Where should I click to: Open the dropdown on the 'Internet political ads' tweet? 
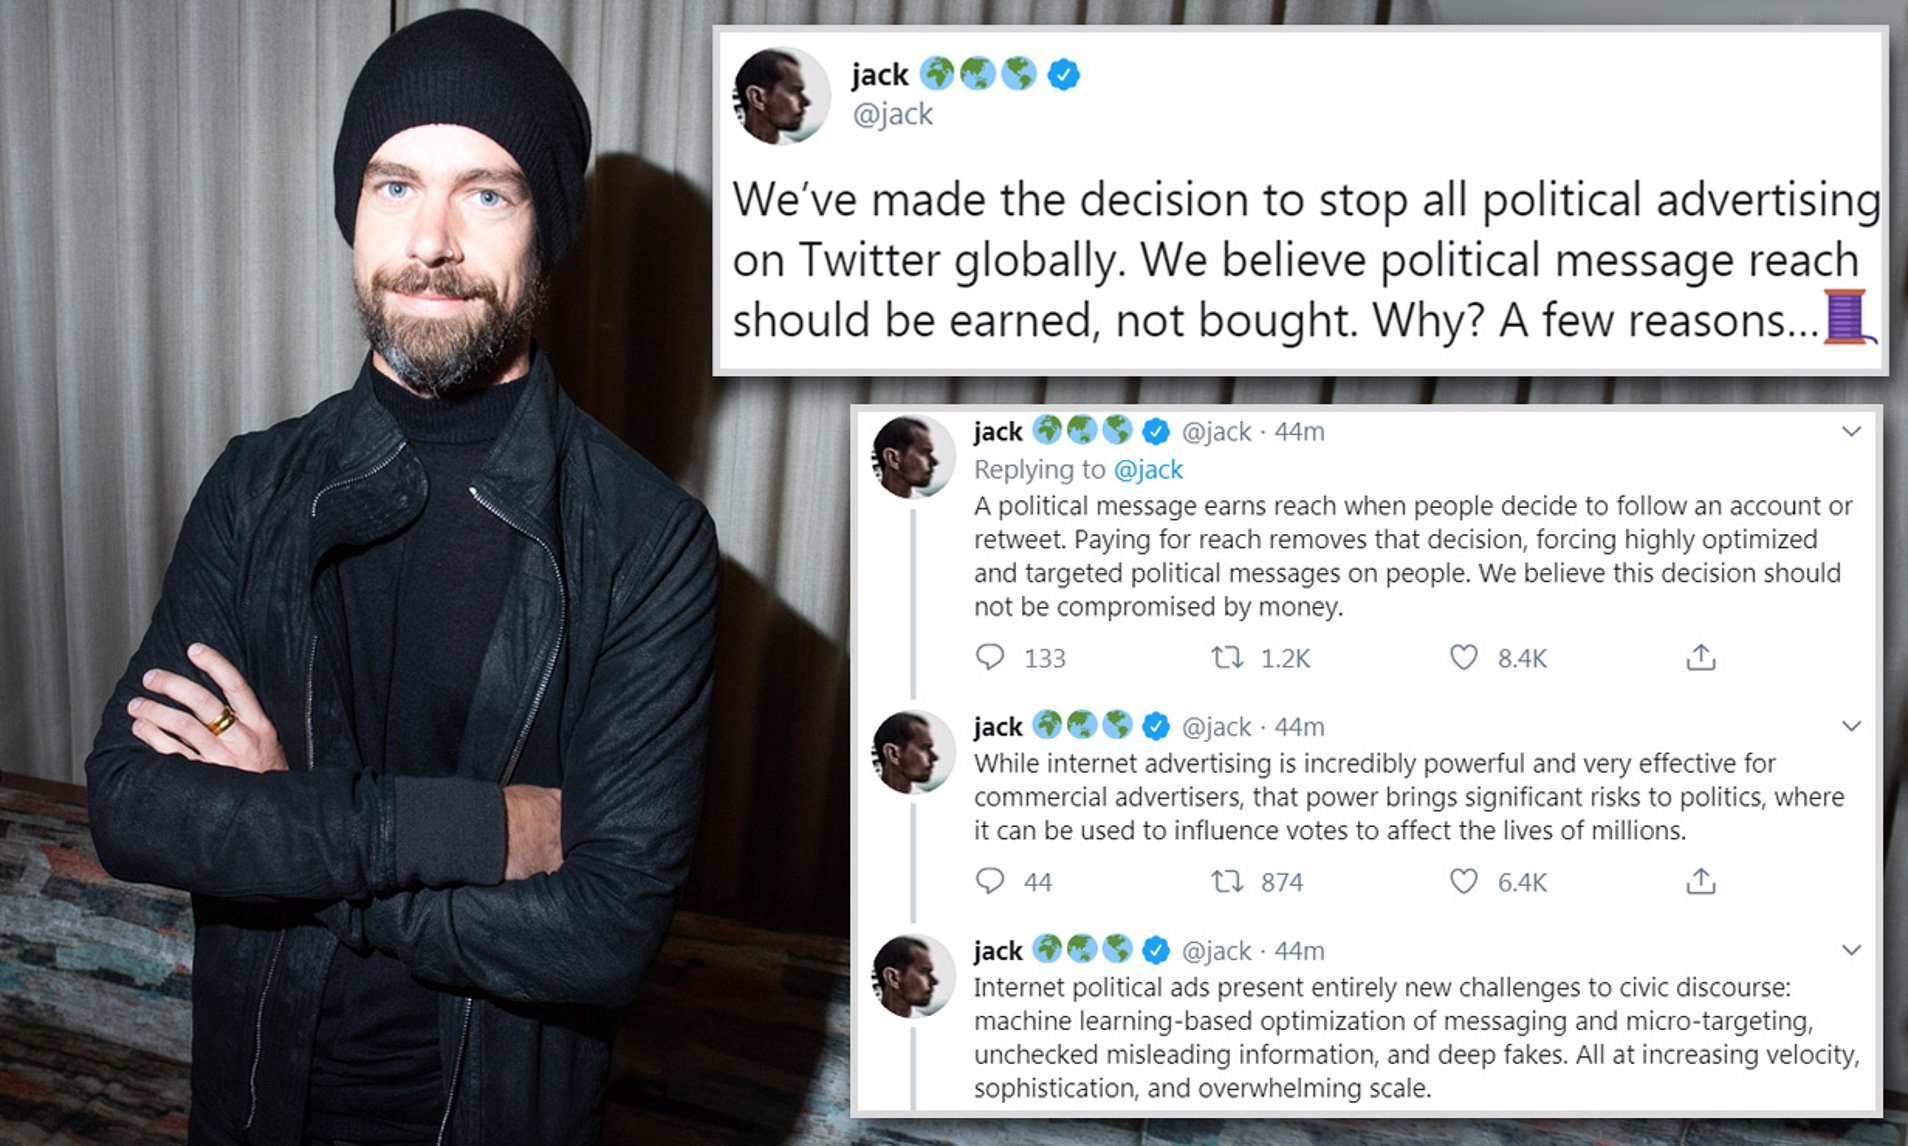click(x=1851, y=950)
